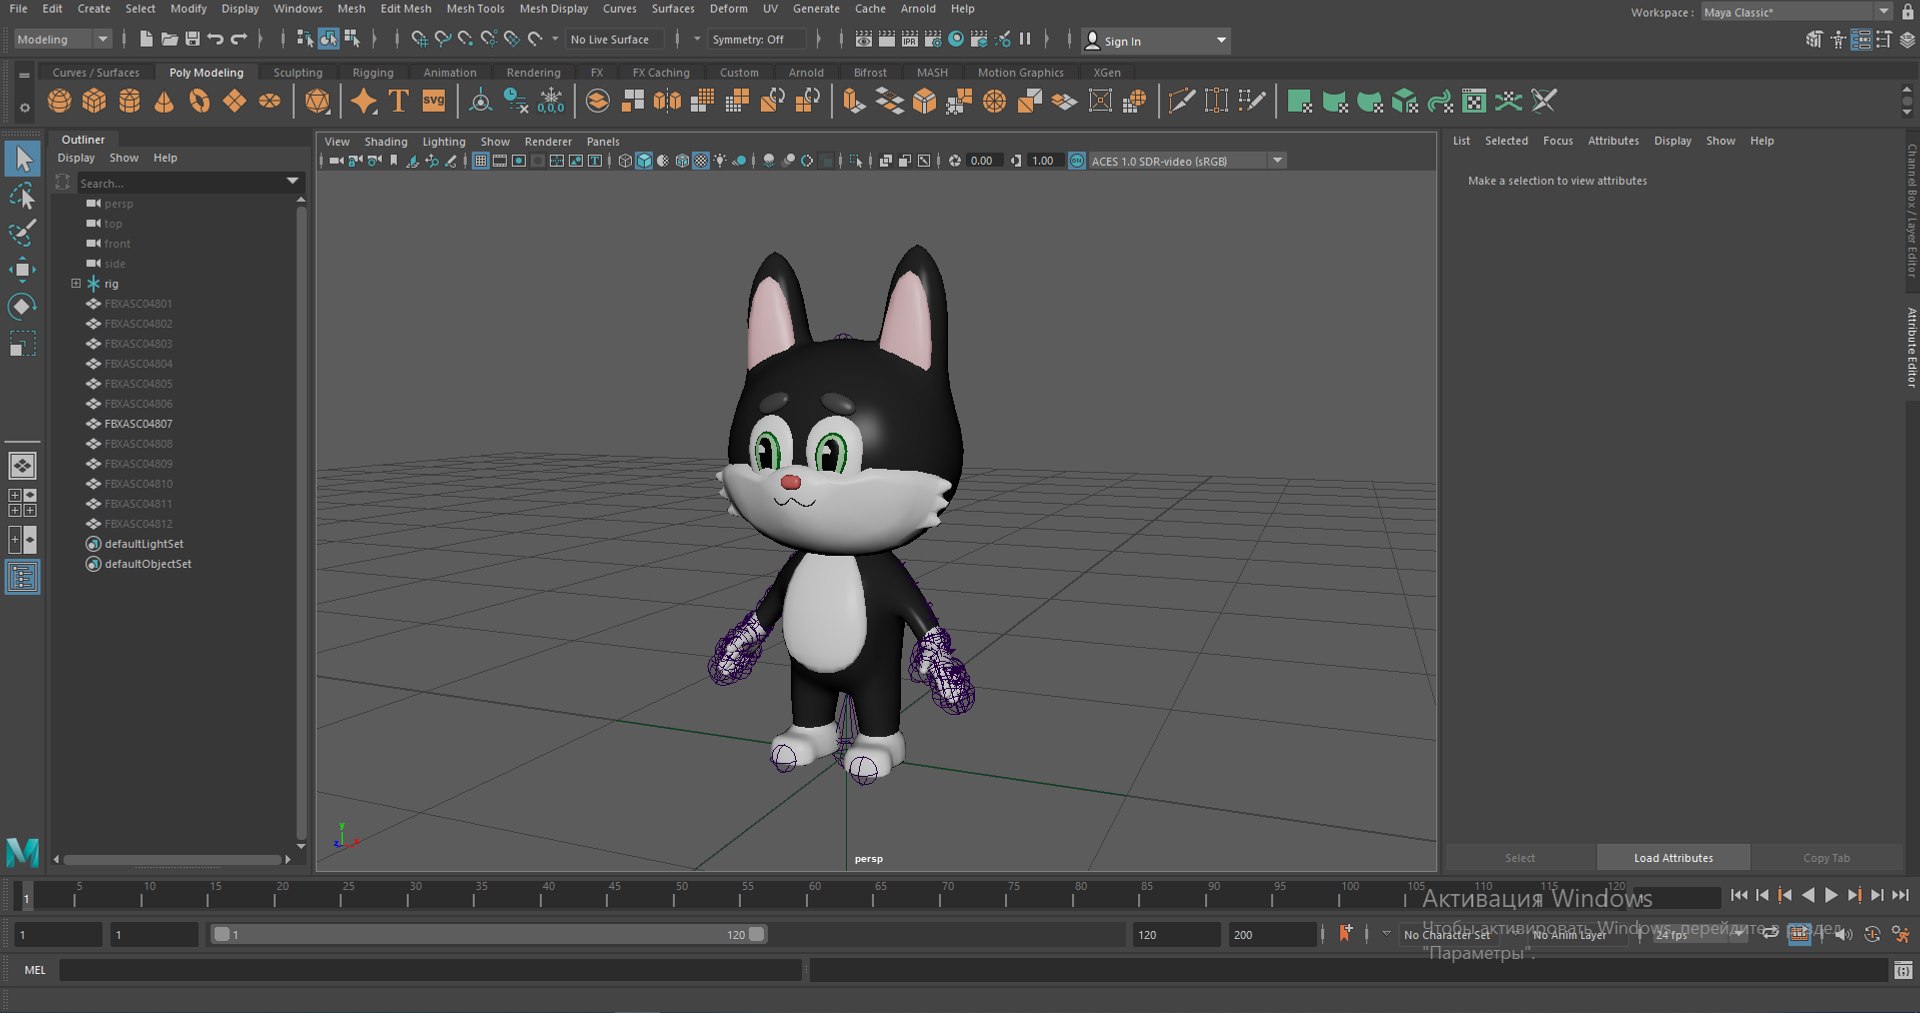Click the Copy Tab button
This screenshot has height=1013, width=1920.
[1826, 858]
